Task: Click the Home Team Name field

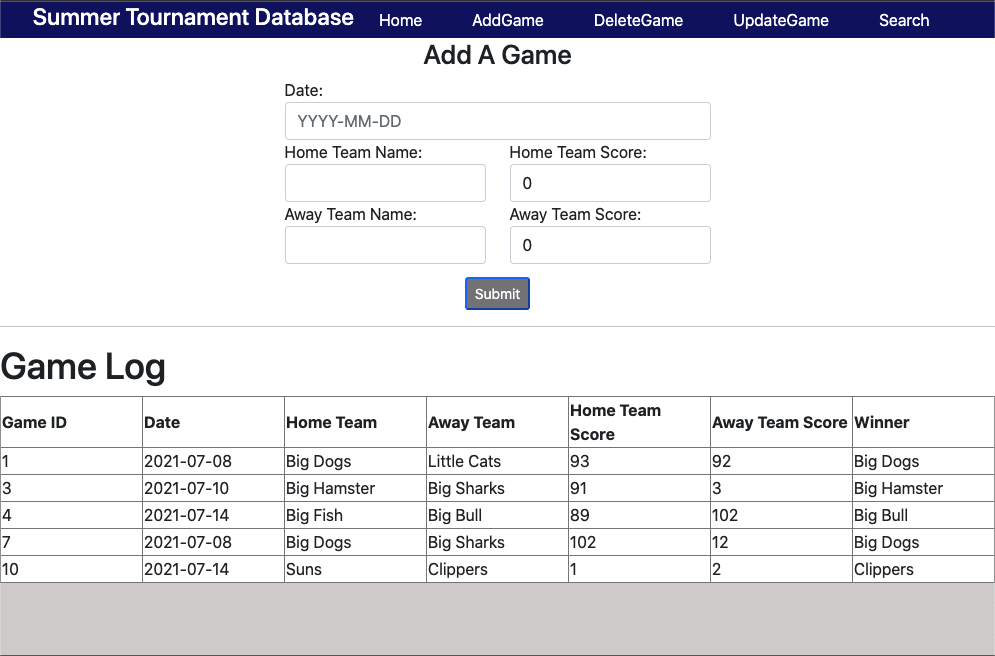Action: 385,183
